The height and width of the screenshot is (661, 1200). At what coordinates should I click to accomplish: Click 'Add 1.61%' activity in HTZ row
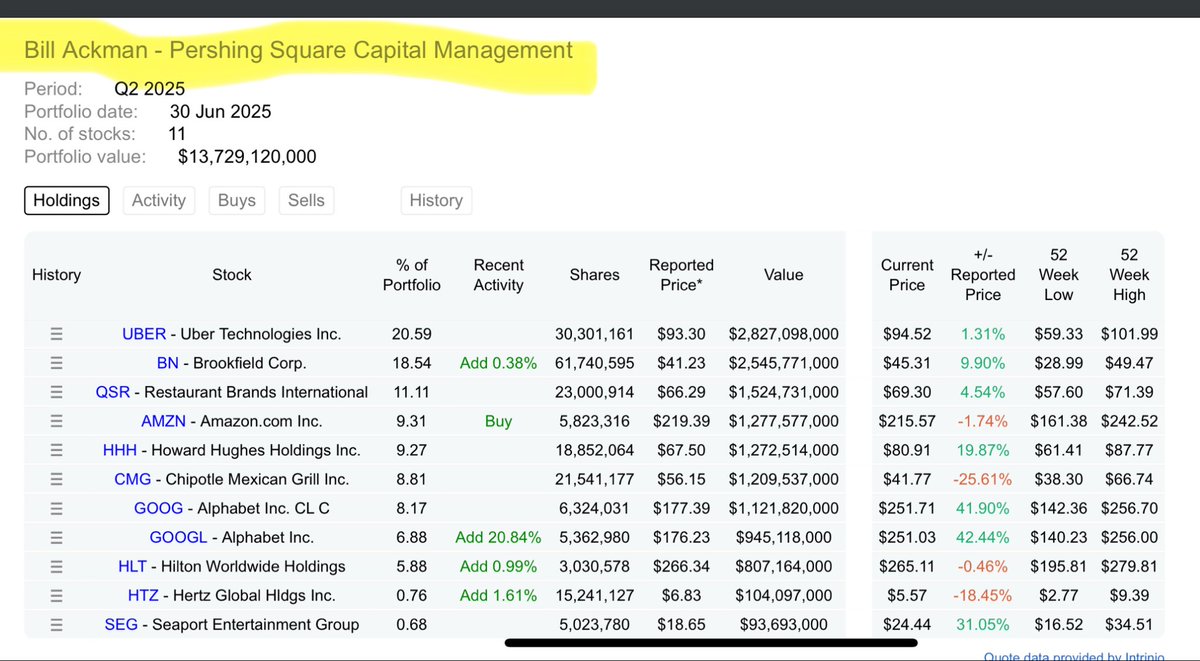[x=498, y=595]
